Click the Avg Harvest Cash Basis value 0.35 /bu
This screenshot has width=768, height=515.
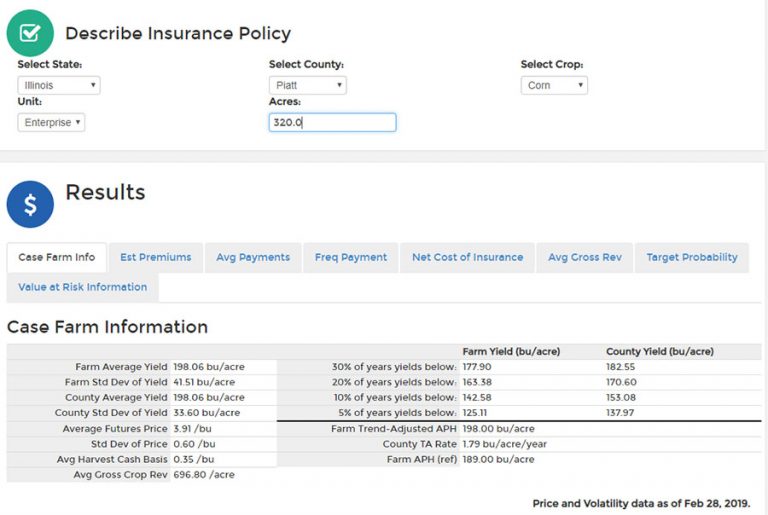194,459
